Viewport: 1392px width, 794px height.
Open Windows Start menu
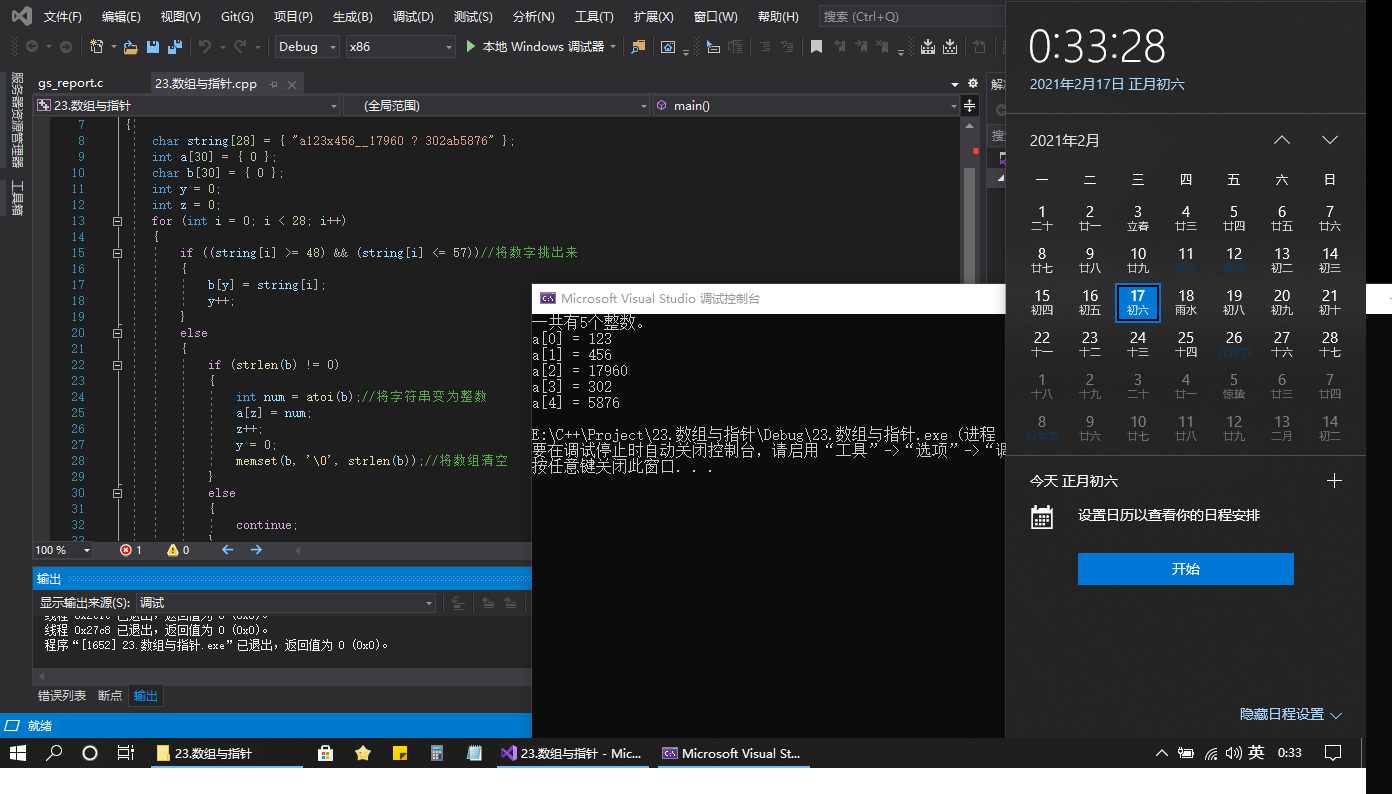(x=18, y=753)
